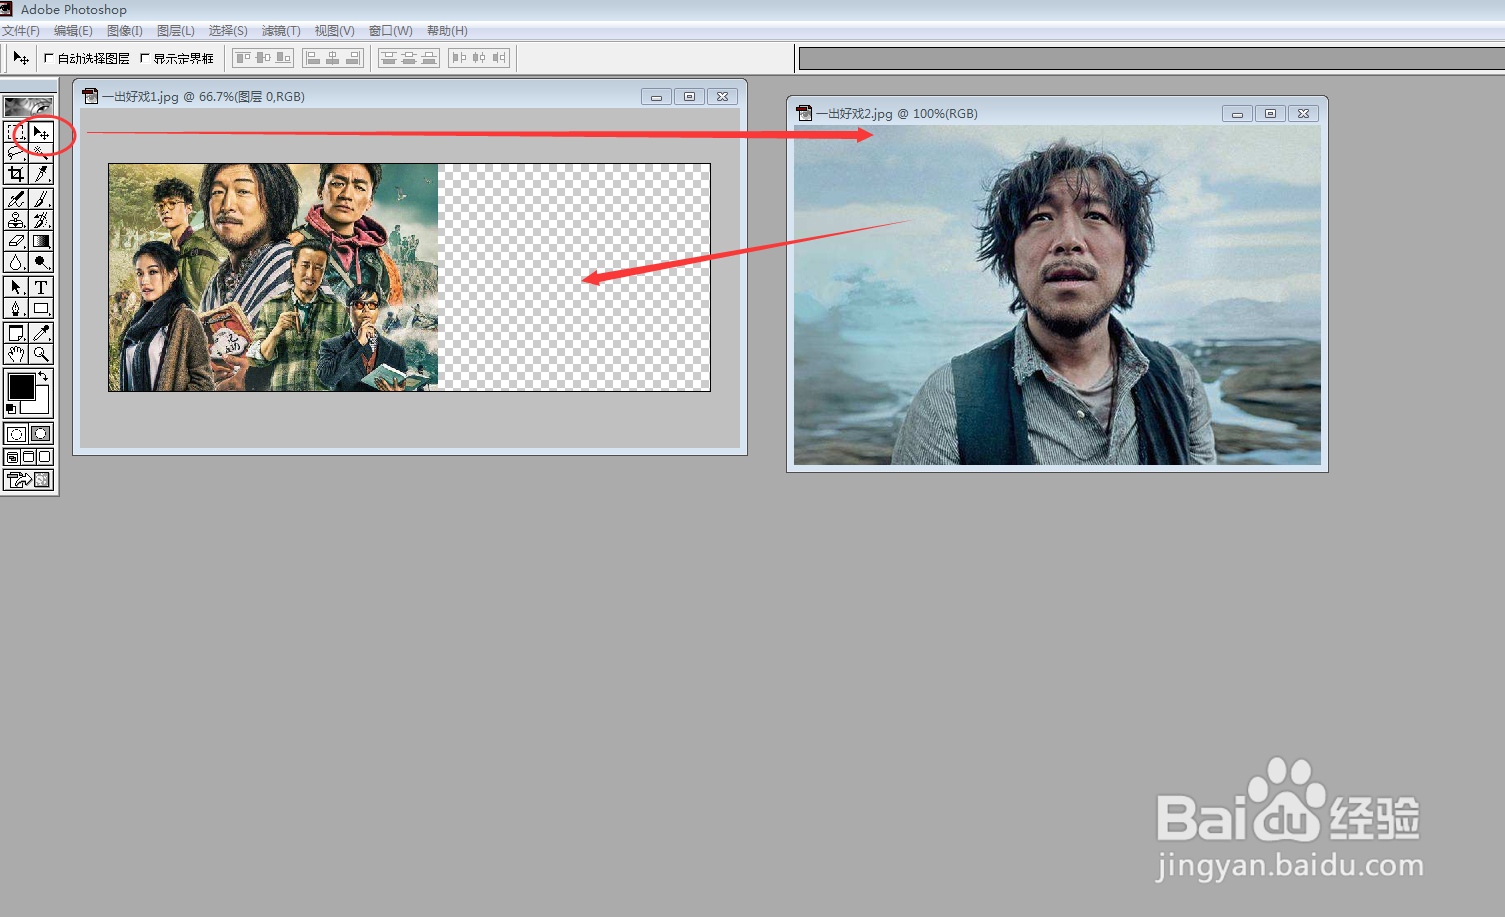Align left edges in the options bar

[x=313, y=58]
